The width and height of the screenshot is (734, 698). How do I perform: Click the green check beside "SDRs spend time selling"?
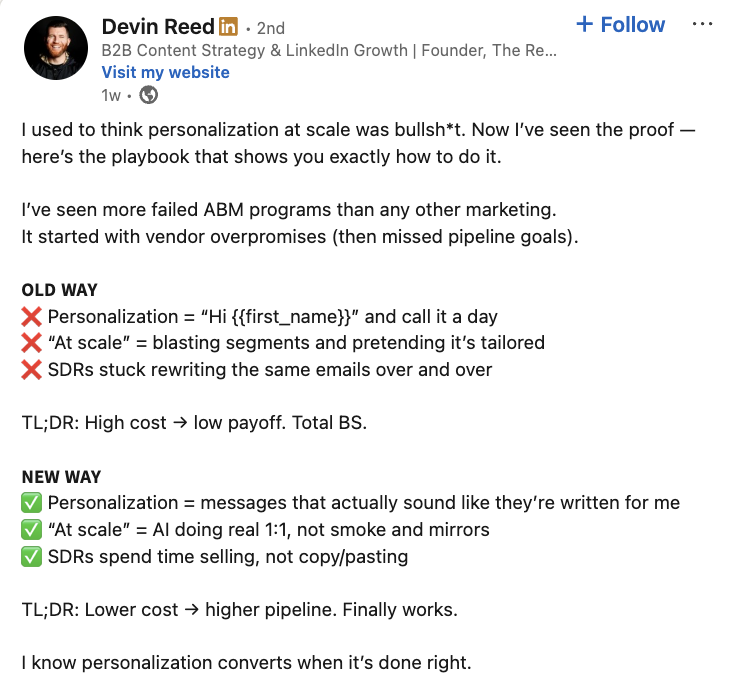pyautogui.click(x=32, y=557)
